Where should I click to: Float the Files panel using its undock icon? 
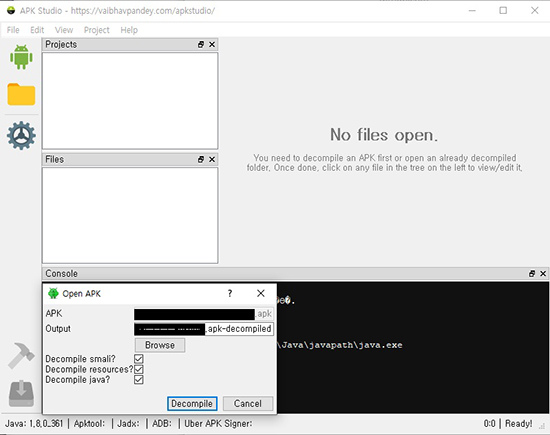[201, 159]
